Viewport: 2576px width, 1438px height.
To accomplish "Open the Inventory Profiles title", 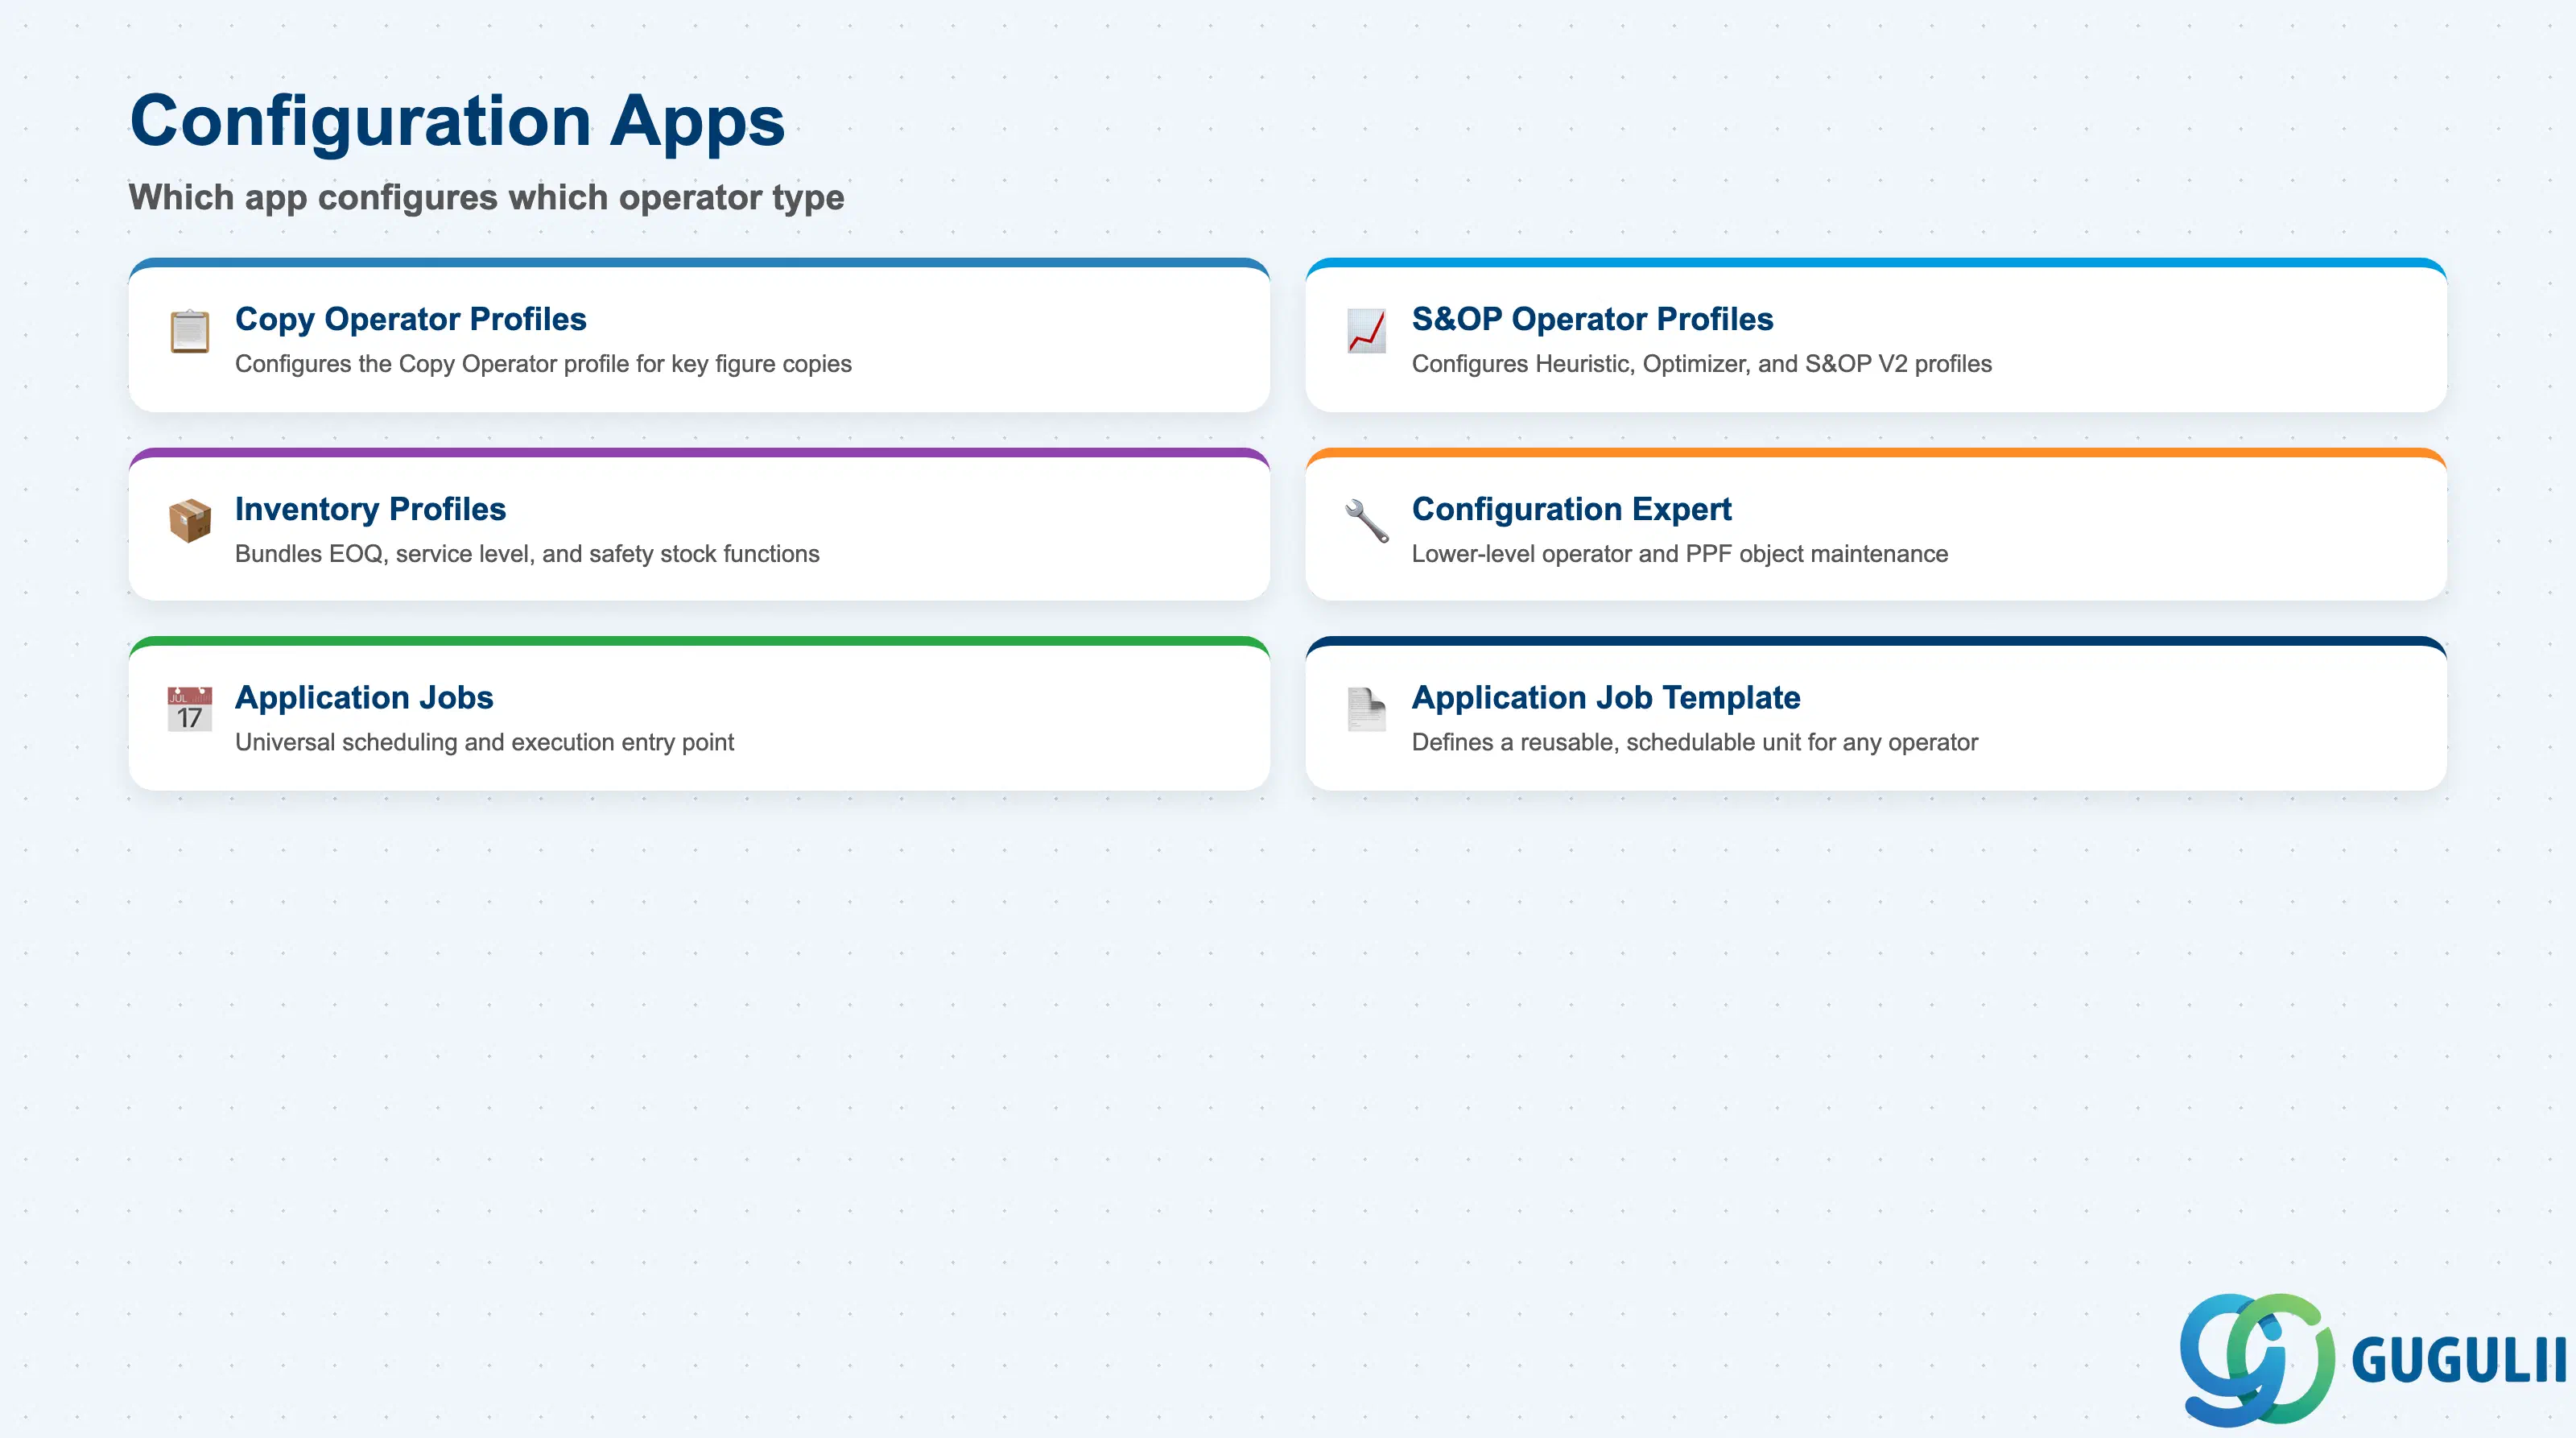I will pos(370,509).
